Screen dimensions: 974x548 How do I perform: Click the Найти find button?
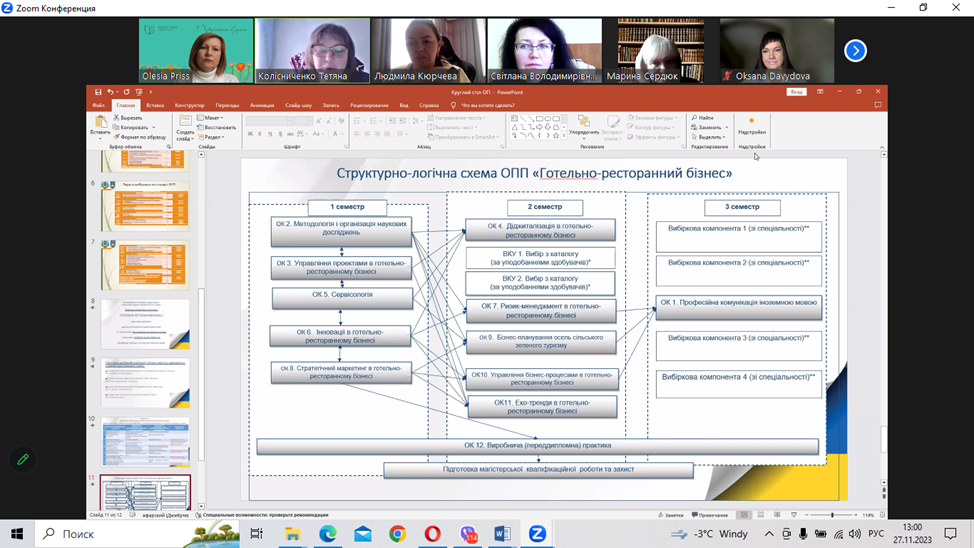pos(705,118)
